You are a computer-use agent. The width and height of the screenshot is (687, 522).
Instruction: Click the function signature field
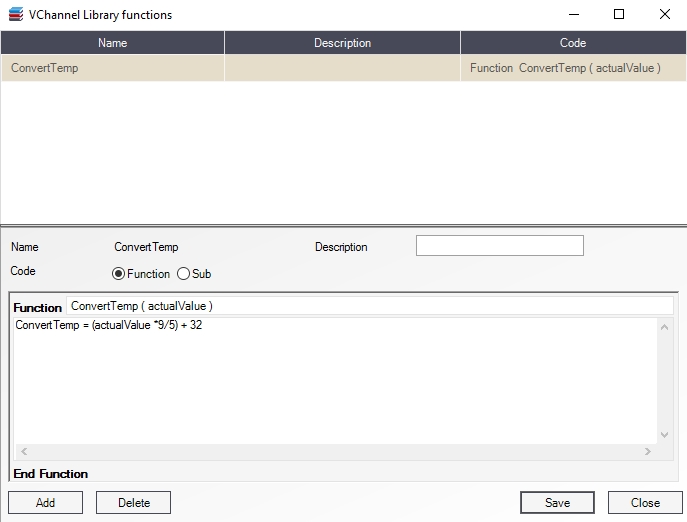click(x=370, y=306)
